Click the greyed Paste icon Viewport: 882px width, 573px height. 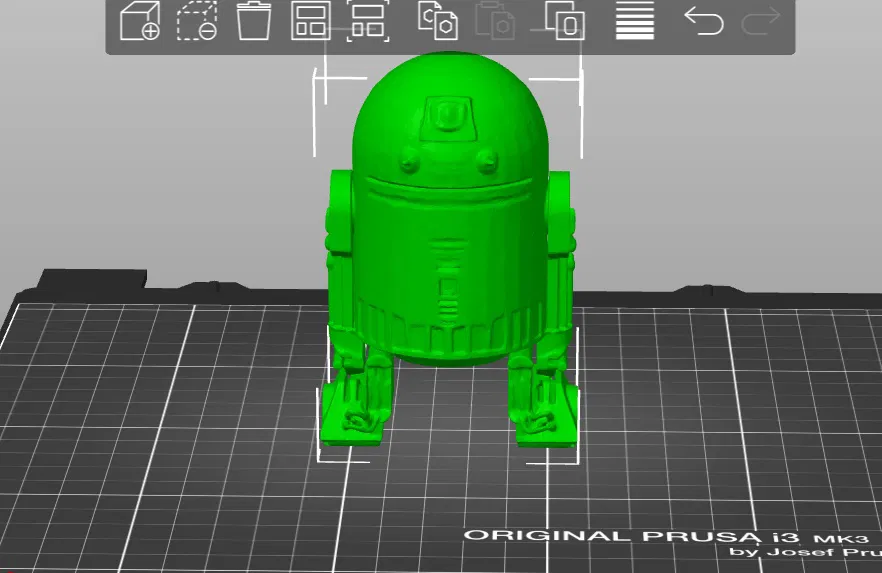[495, 21]
